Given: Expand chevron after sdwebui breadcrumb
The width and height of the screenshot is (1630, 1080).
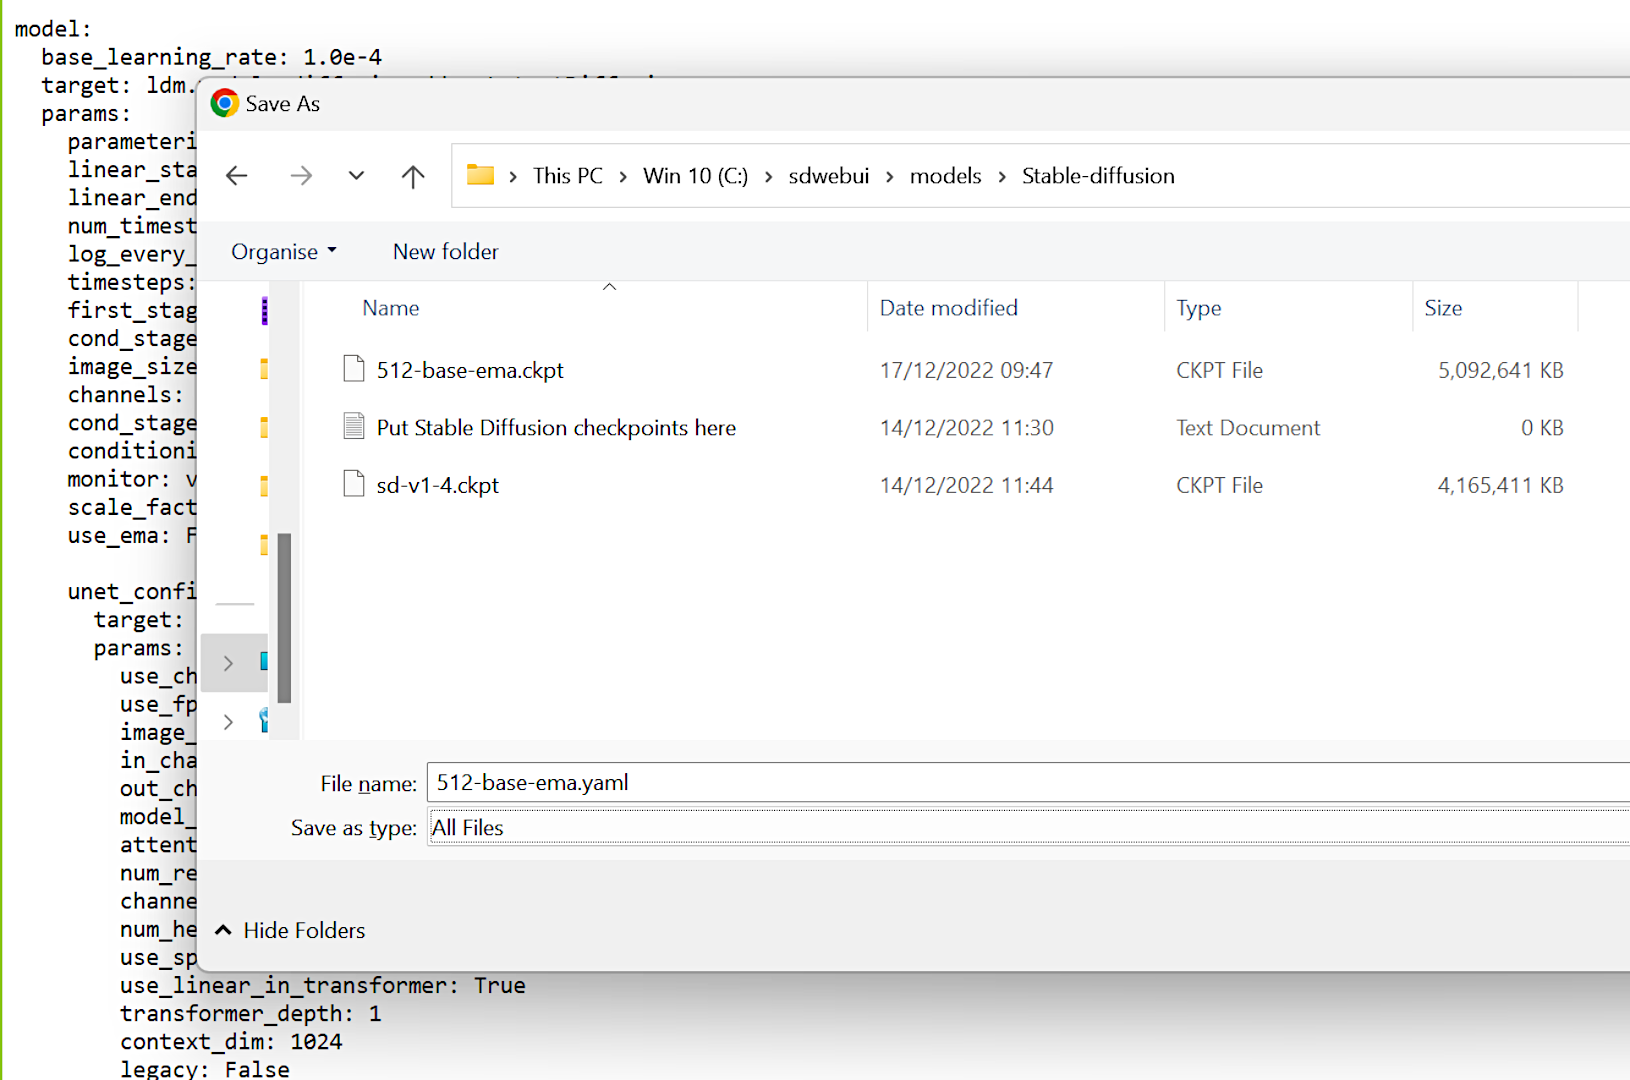Looking at the screenshot, I should [890, 177].
